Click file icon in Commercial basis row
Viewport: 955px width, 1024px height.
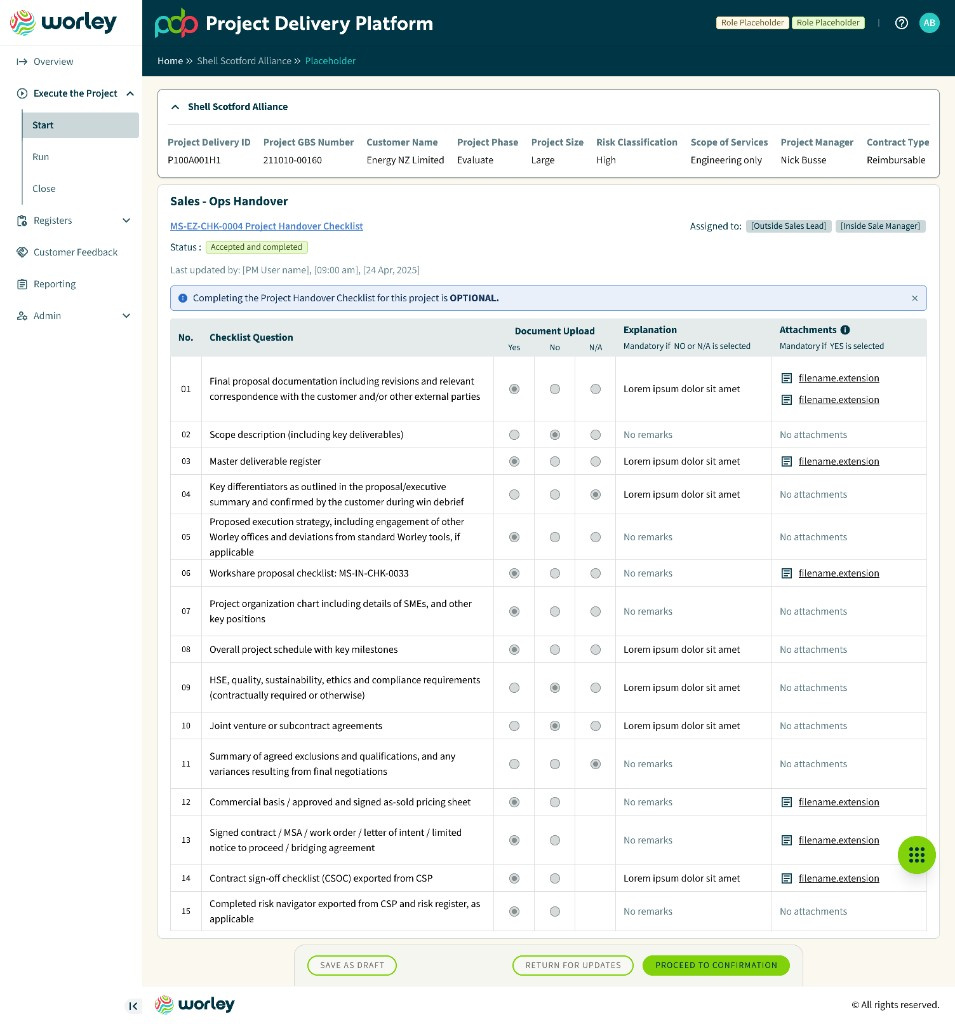786,802
